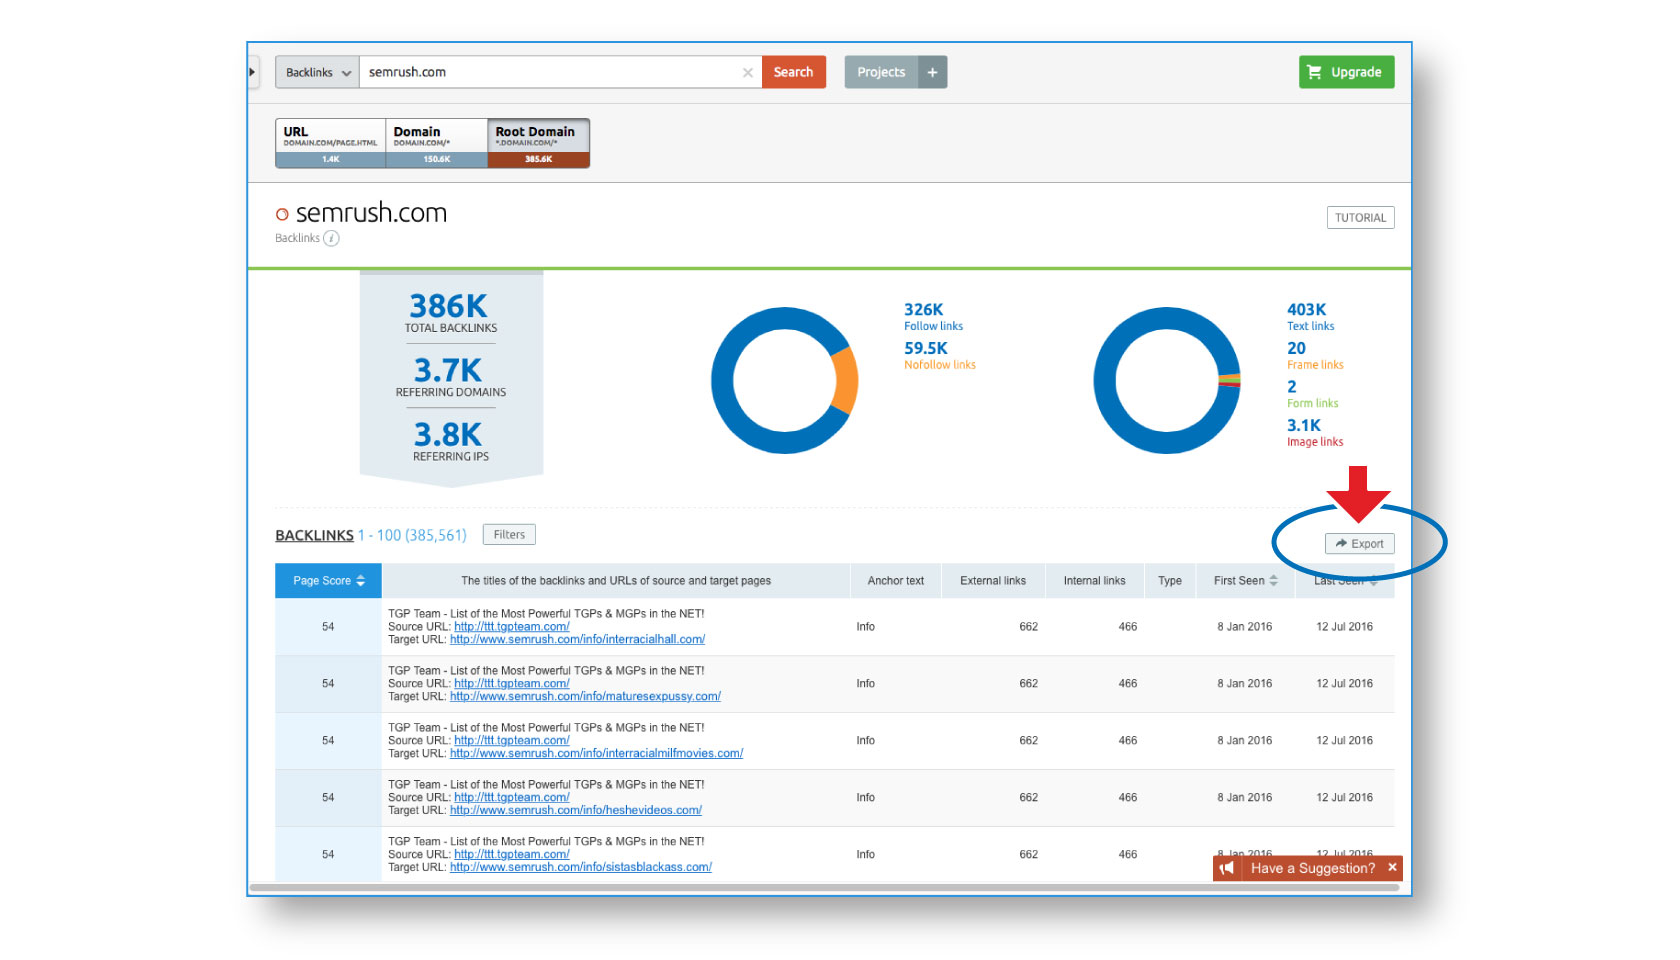Open target URL ending interracialmilfmovies.com

[x=596, y=754]
